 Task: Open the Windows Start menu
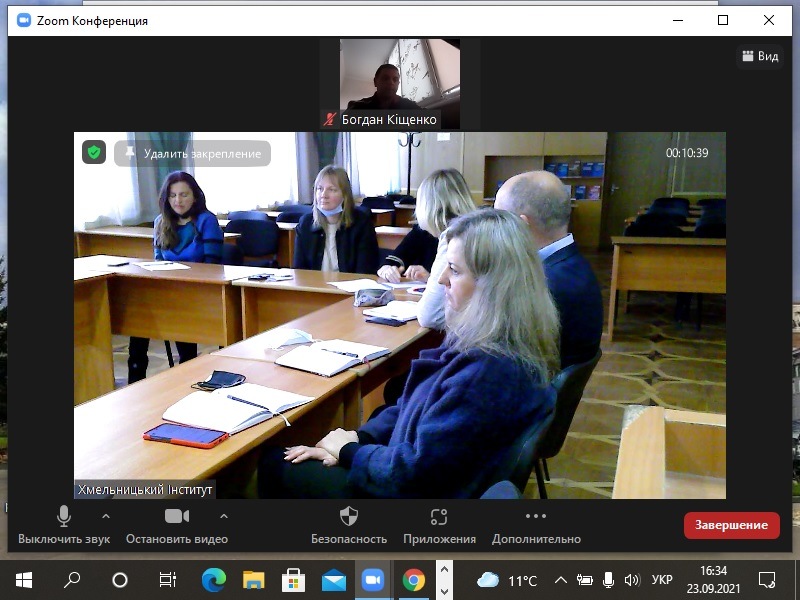(x=24, y=580)
